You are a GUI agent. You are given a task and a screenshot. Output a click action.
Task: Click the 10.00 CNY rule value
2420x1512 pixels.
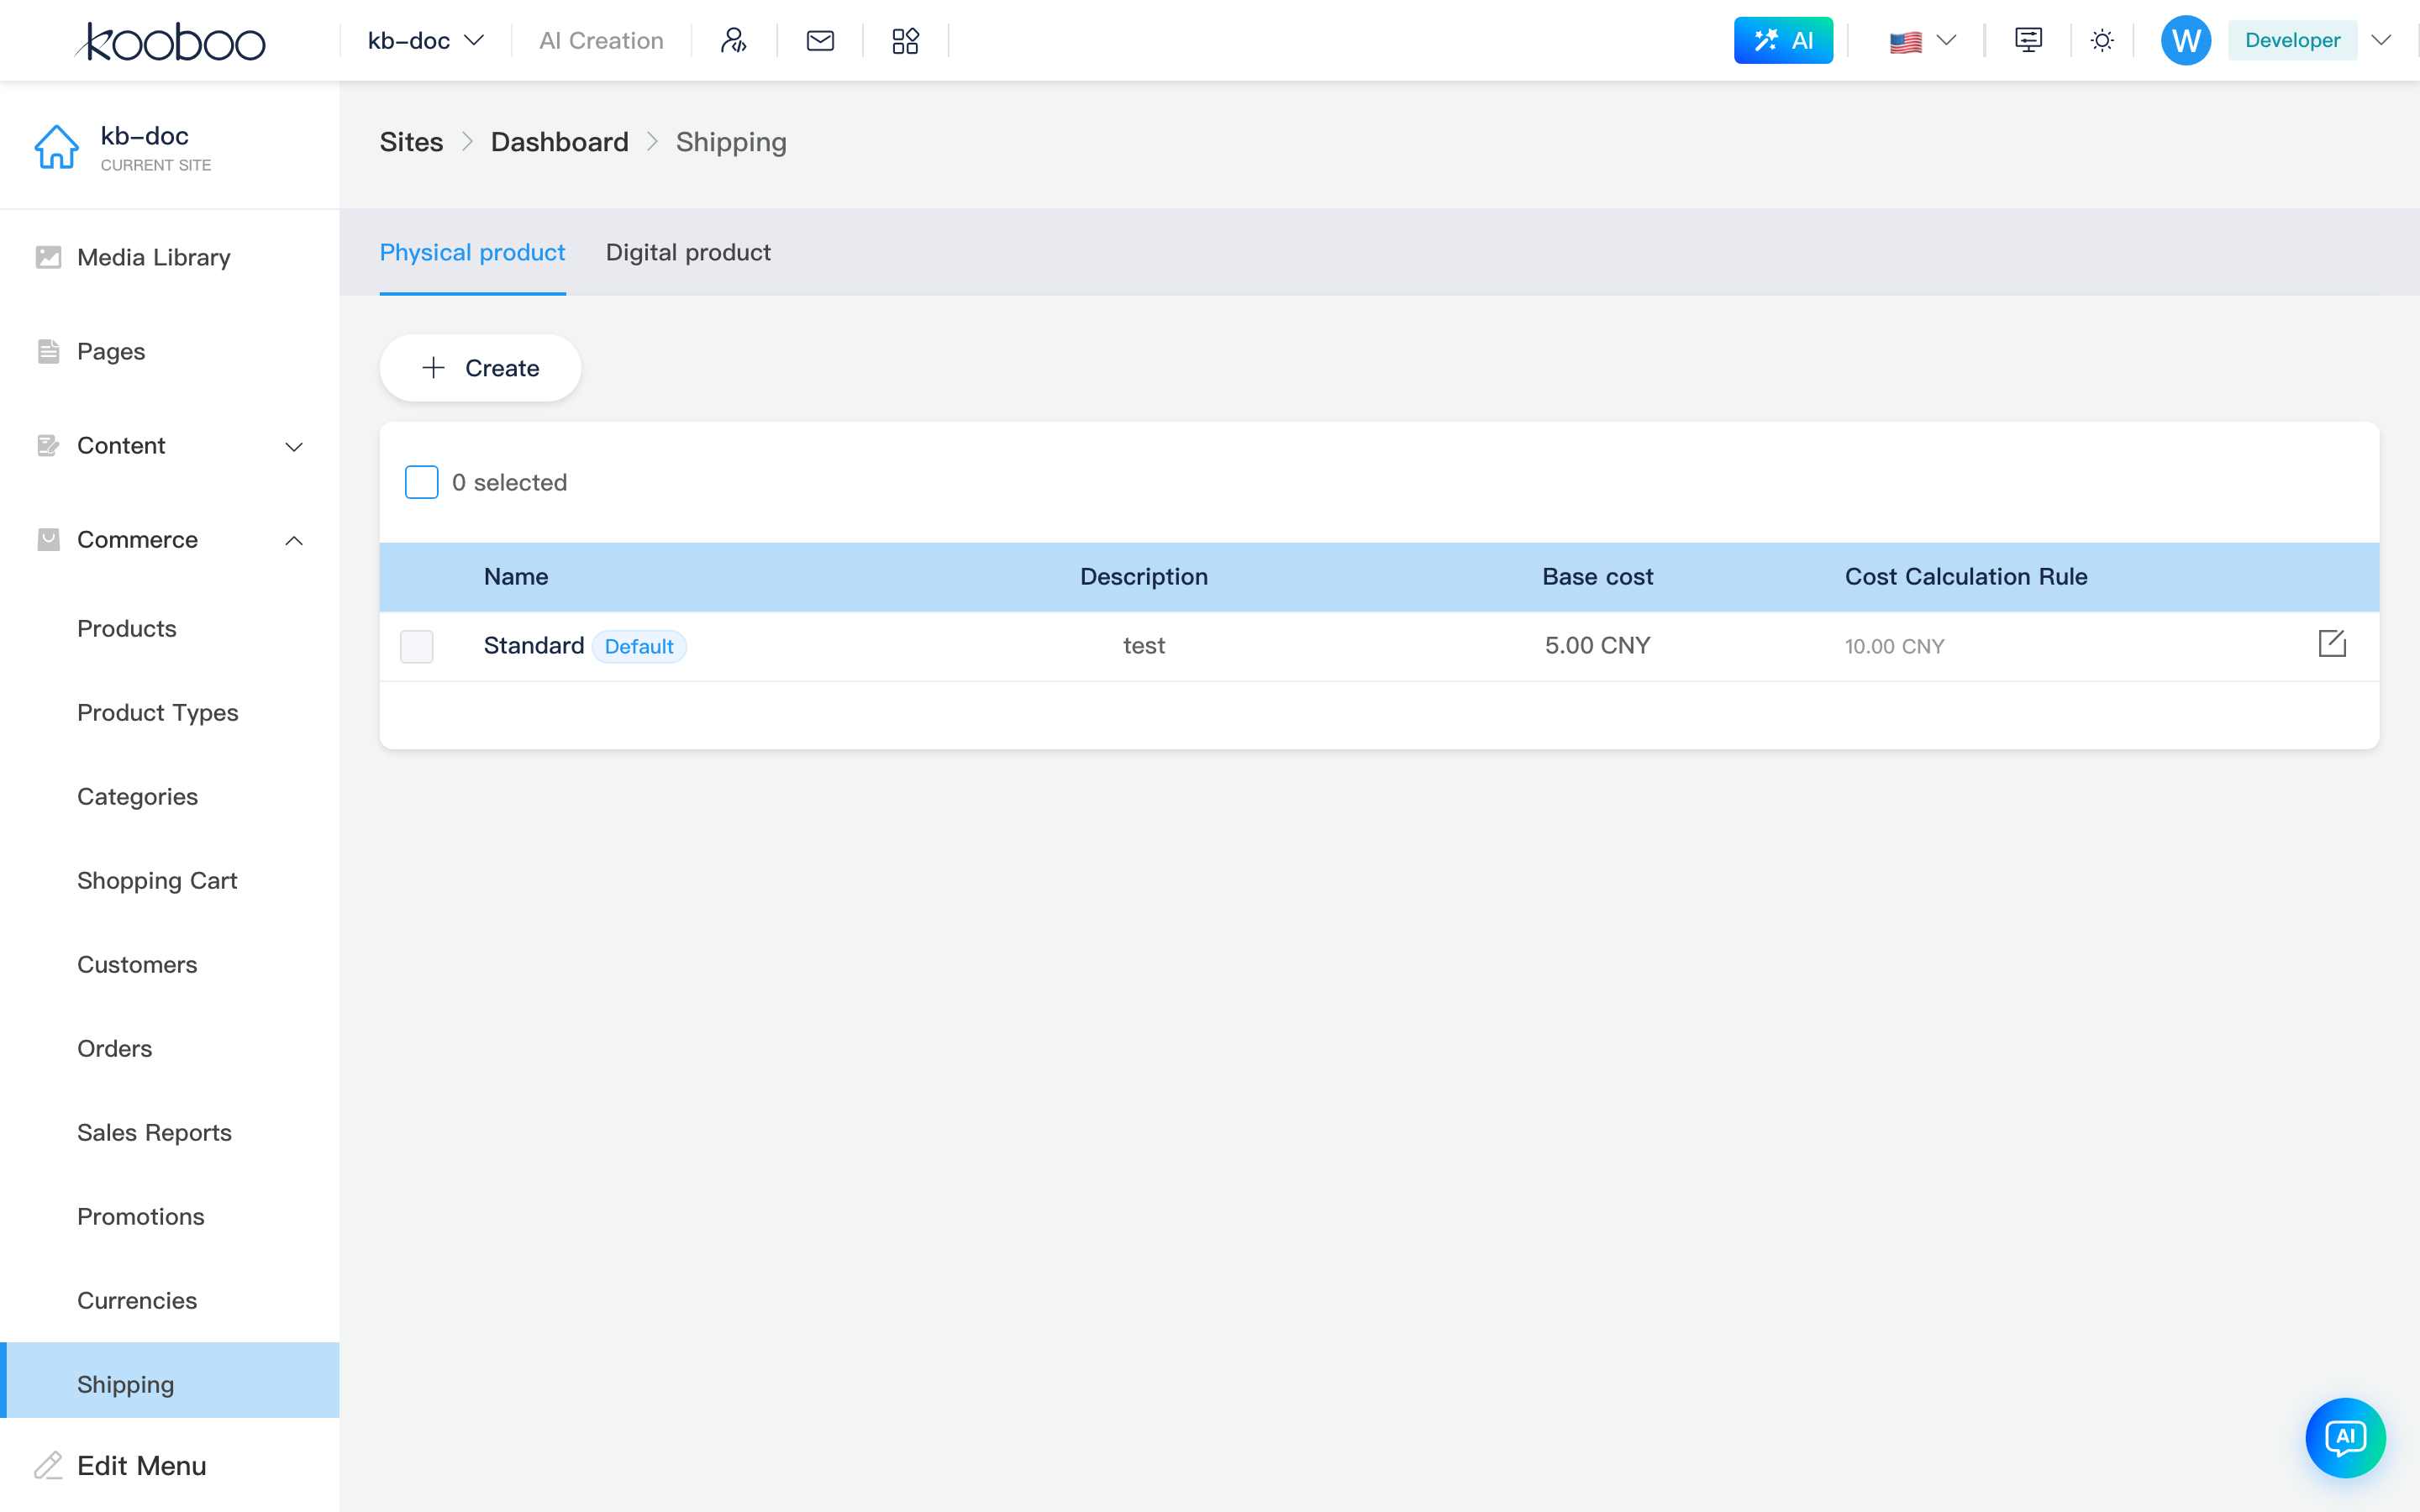point(1894,646)
